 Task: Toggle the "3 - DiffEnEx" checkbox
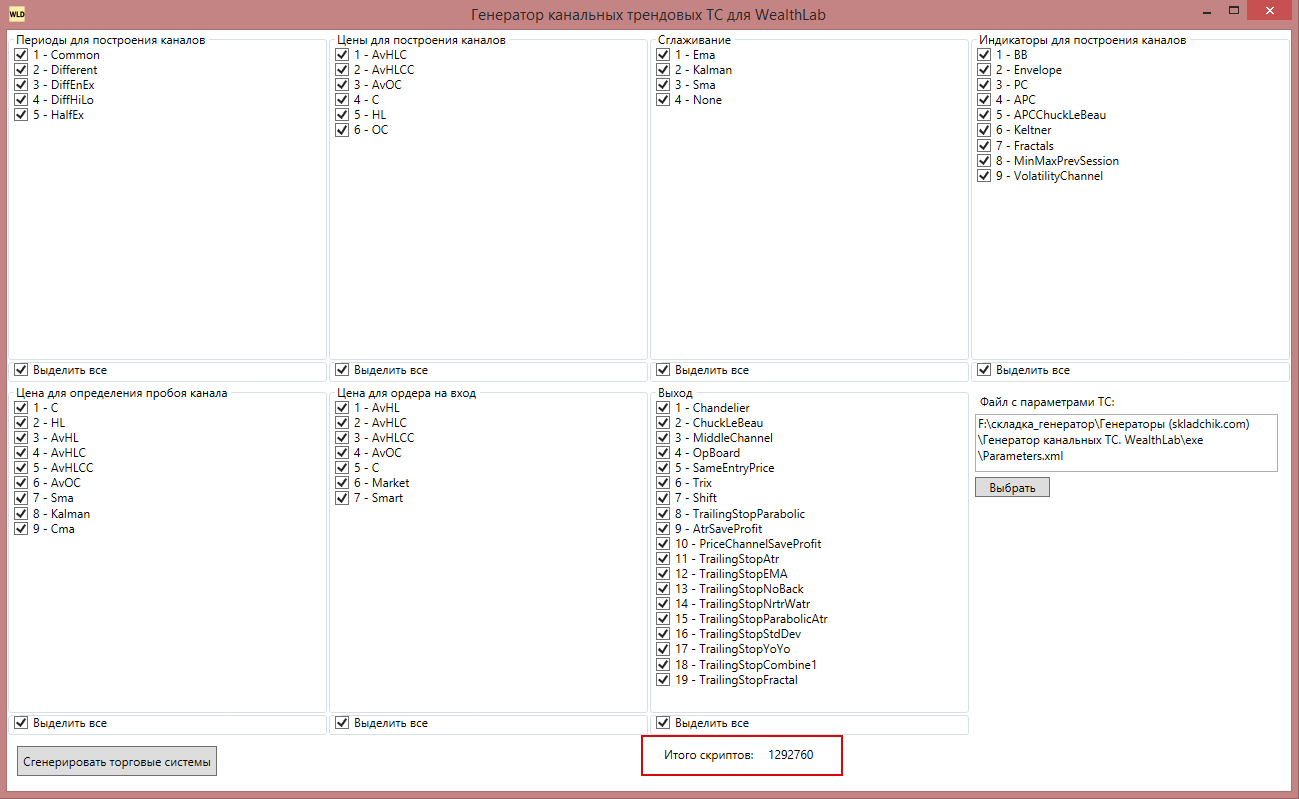(x=21, y=85)
